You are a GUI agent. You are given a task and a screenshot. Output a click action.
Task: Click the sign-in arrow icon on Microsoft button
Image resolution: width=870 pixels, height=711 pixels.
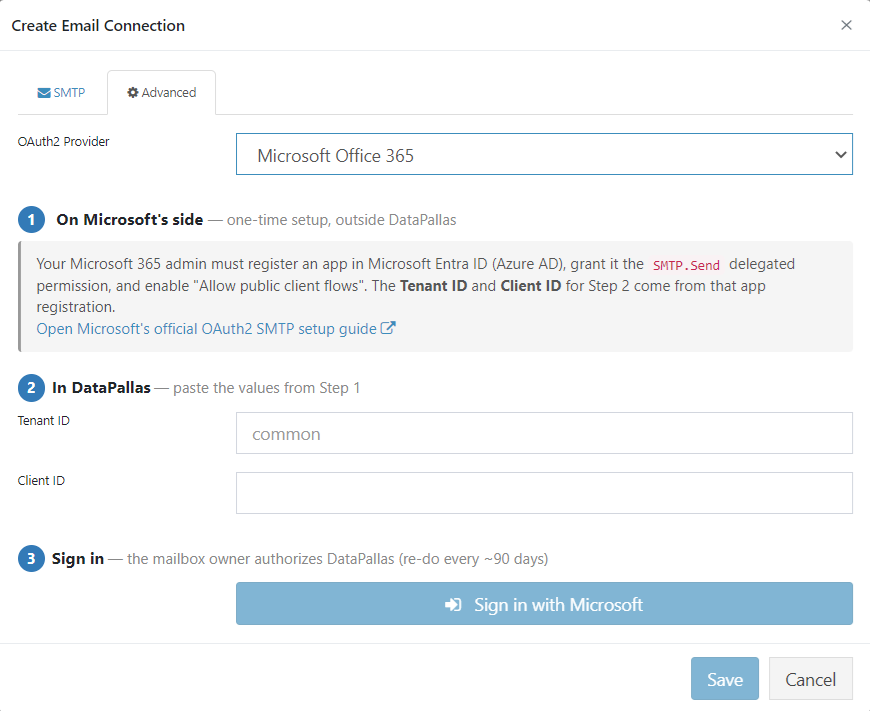coord(453,604)
